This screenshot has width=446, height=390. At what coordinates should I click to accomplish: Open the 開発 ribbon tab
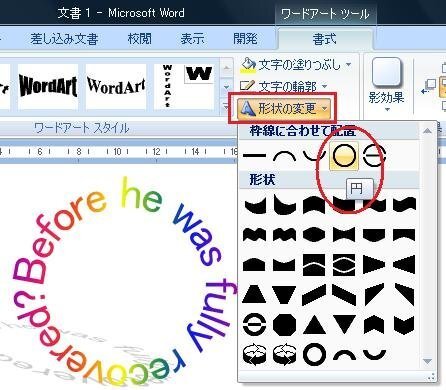245,39
